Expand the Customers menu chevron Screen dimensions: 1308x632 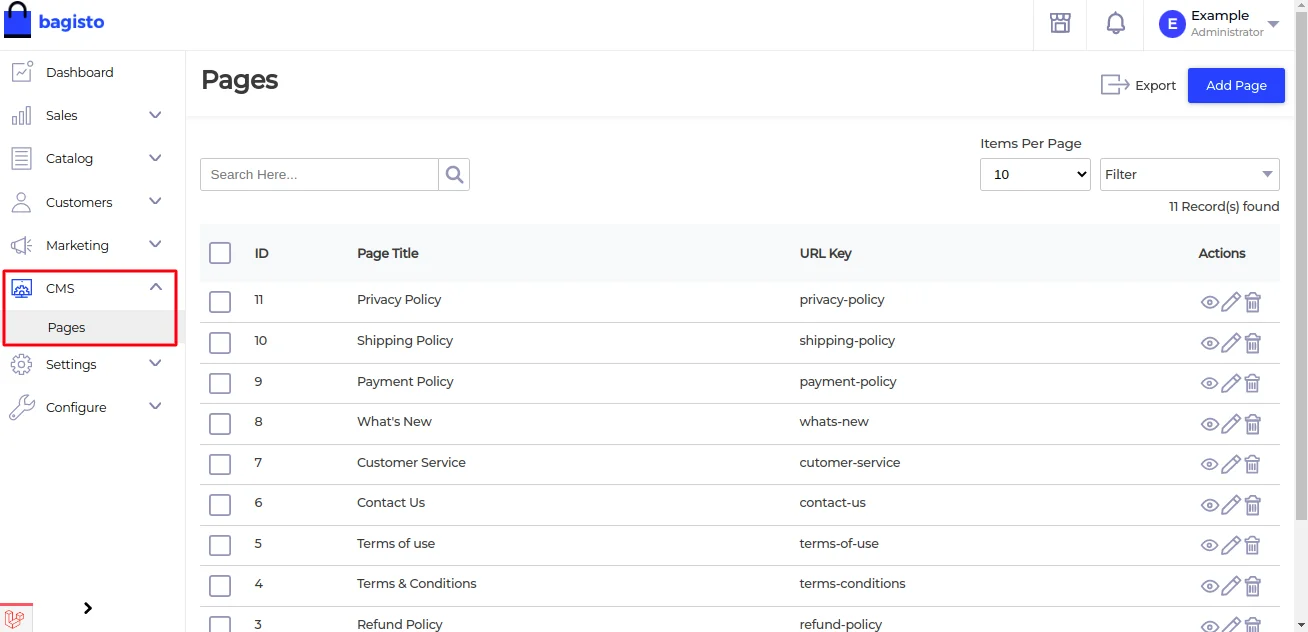(x=155, y=201)
